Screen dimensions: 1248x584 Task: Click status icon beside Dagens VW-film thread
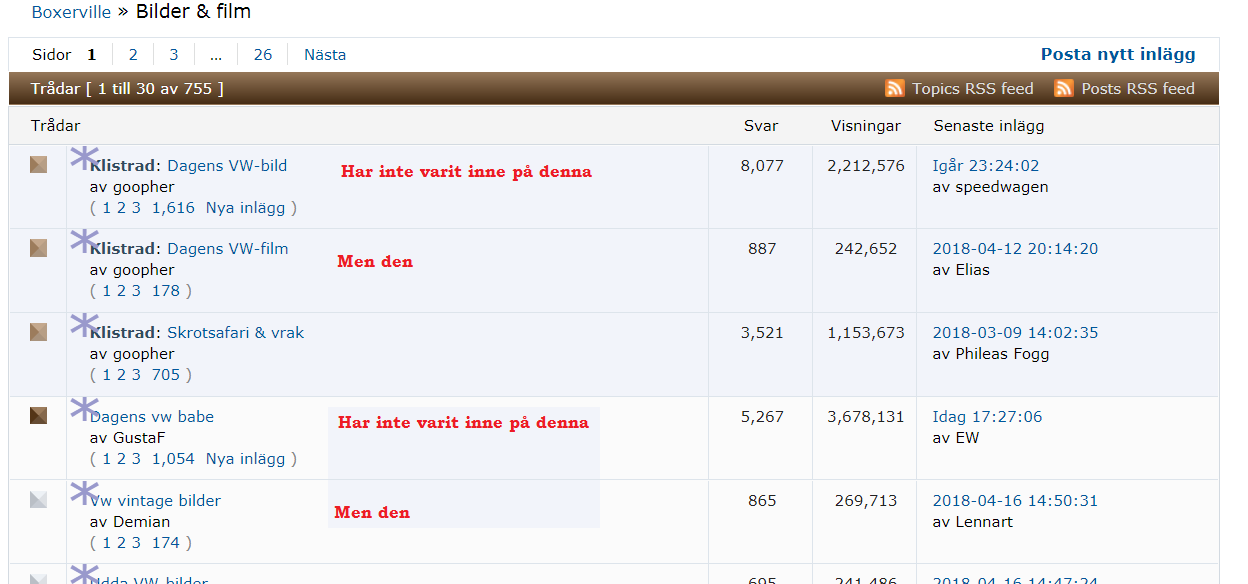tap(38, 248)
